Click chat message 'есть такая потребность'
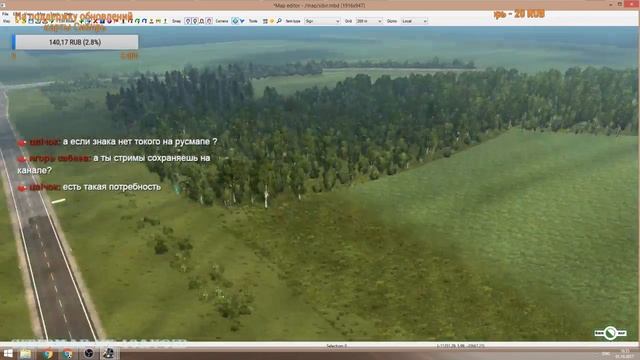This screenshot has width=640, height=360. pos(112,187)
